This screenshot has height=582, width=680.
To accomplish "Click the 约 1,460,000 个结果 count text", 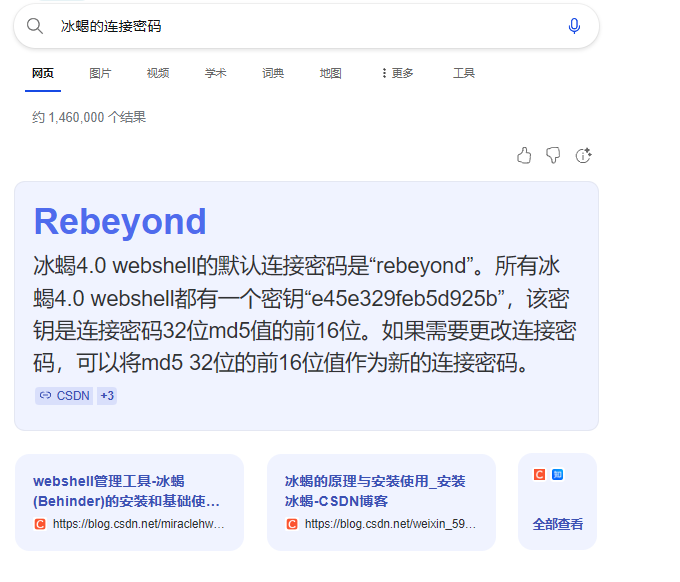I will click(x=89, y=117).
